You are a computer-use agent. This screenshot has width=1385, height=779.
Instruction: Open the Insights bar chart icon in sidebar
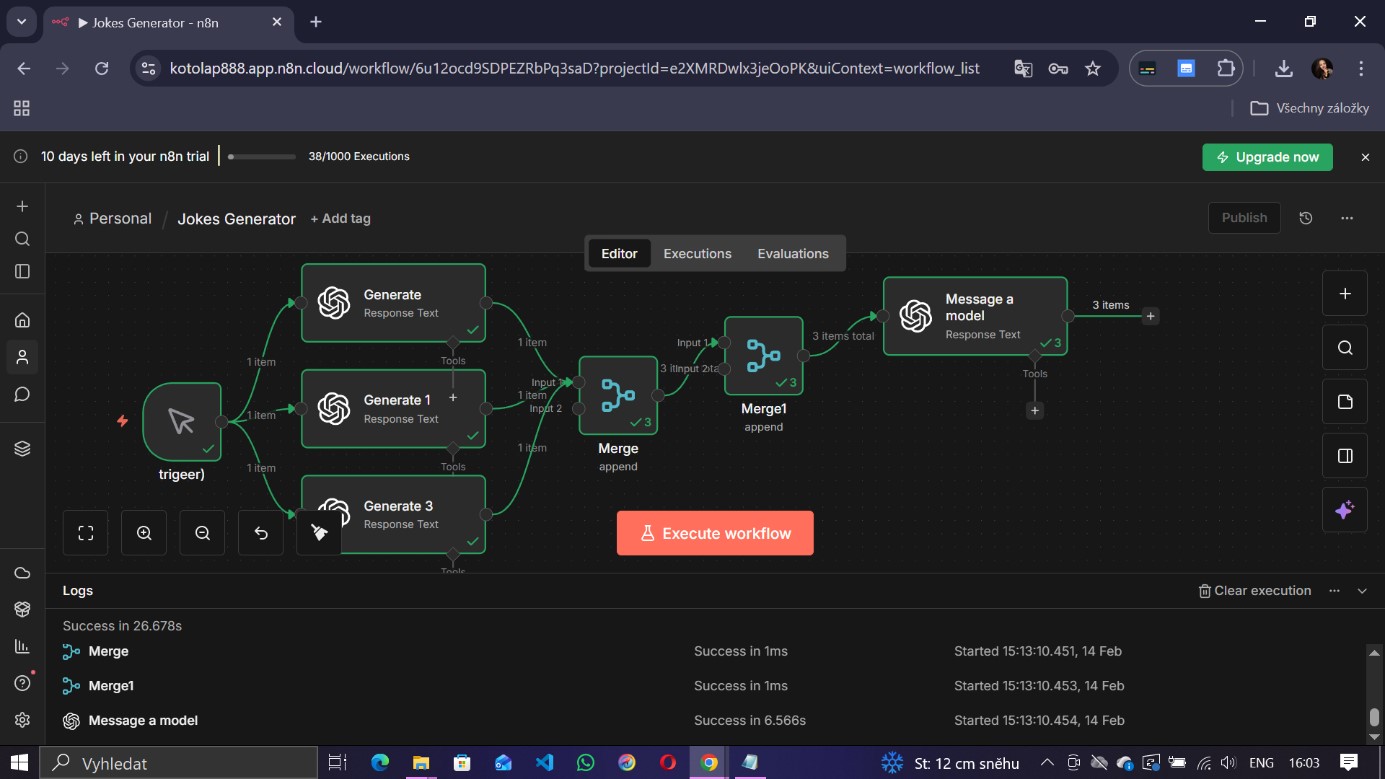[x=22, y=646]
